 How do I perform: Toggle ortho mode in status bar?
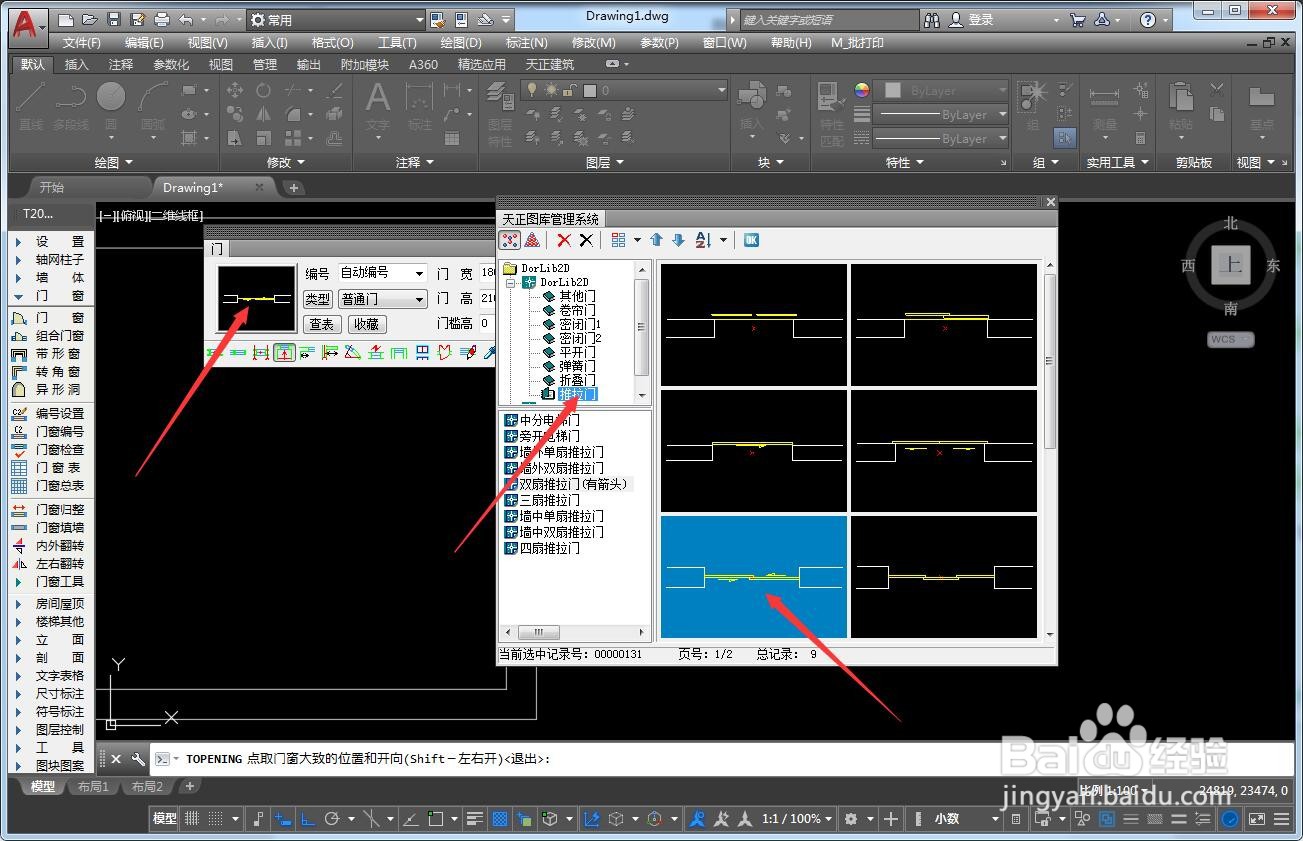[x=307, y=819]
